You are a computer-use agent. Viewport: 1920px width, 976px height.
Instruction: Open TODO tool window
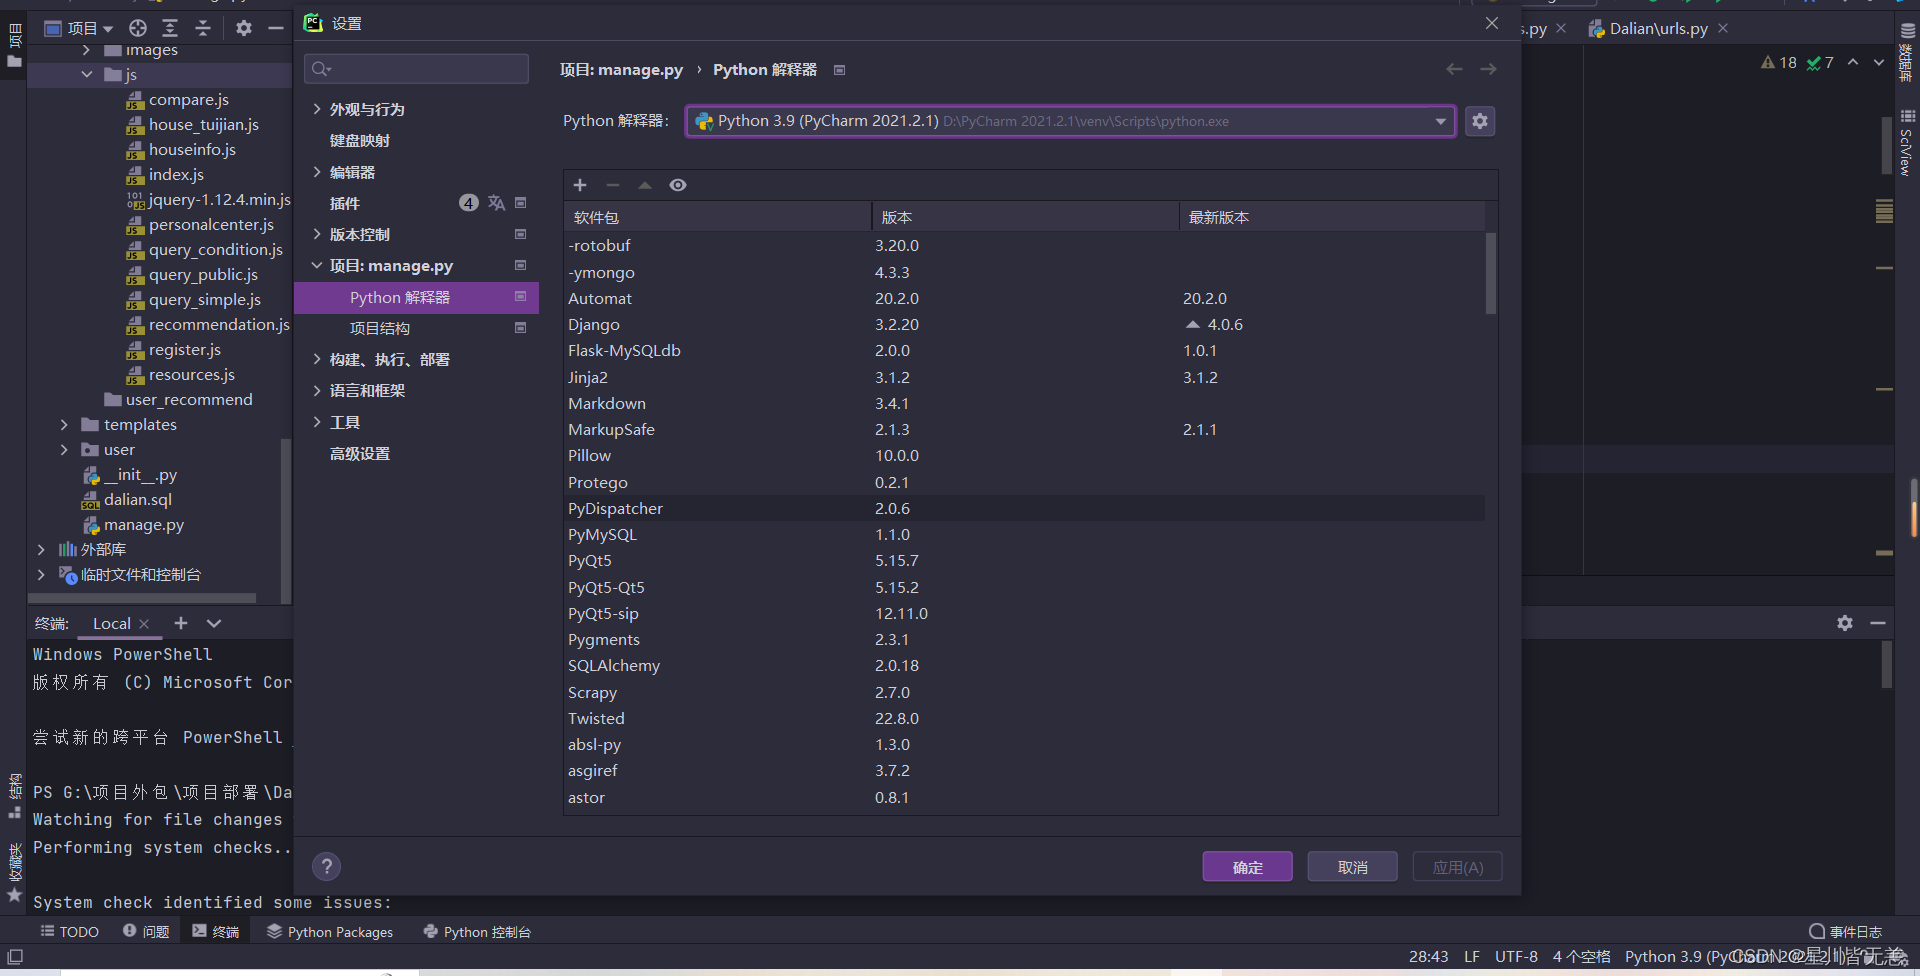[70, 931]
